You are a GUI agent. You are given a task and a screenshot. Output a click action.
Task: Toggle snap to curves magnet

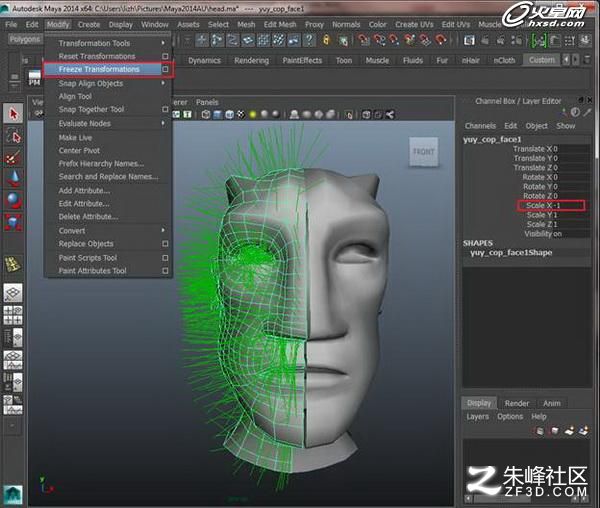click(x=379, y=40)
